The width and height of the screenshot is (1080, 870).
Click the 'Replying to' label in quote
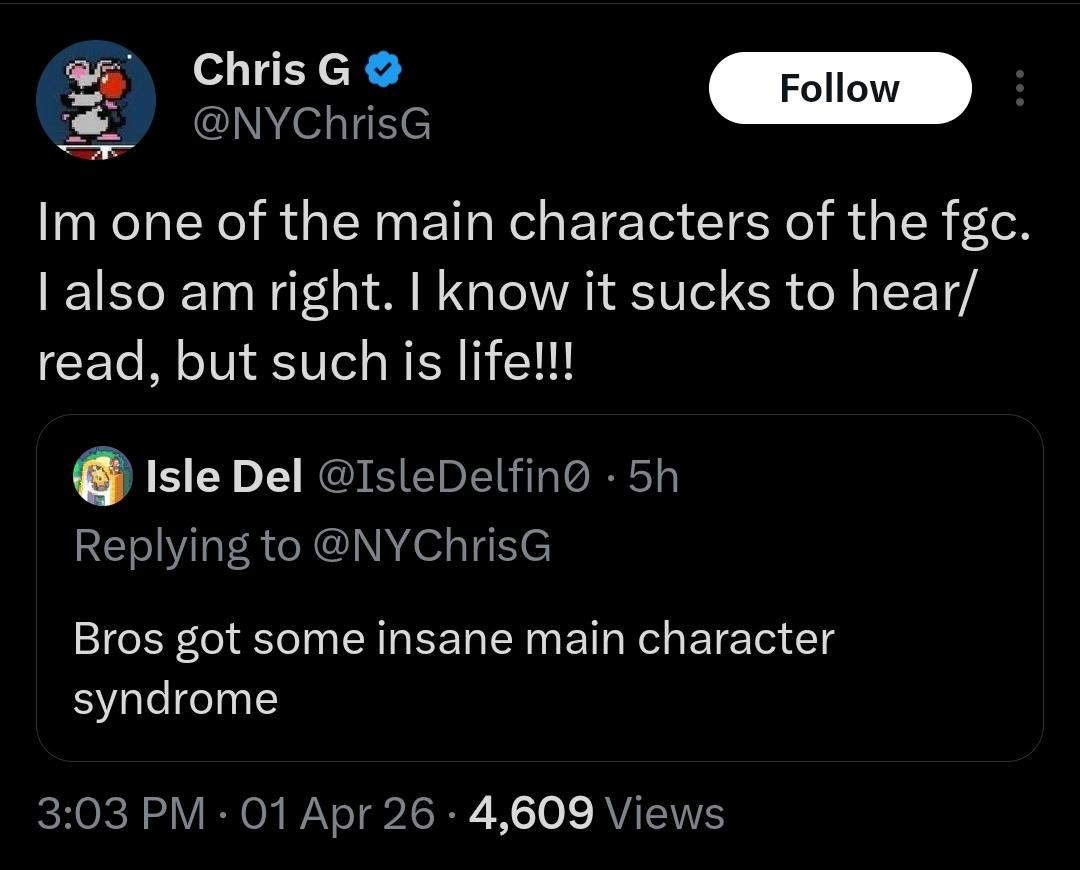[x=187, y=546]
